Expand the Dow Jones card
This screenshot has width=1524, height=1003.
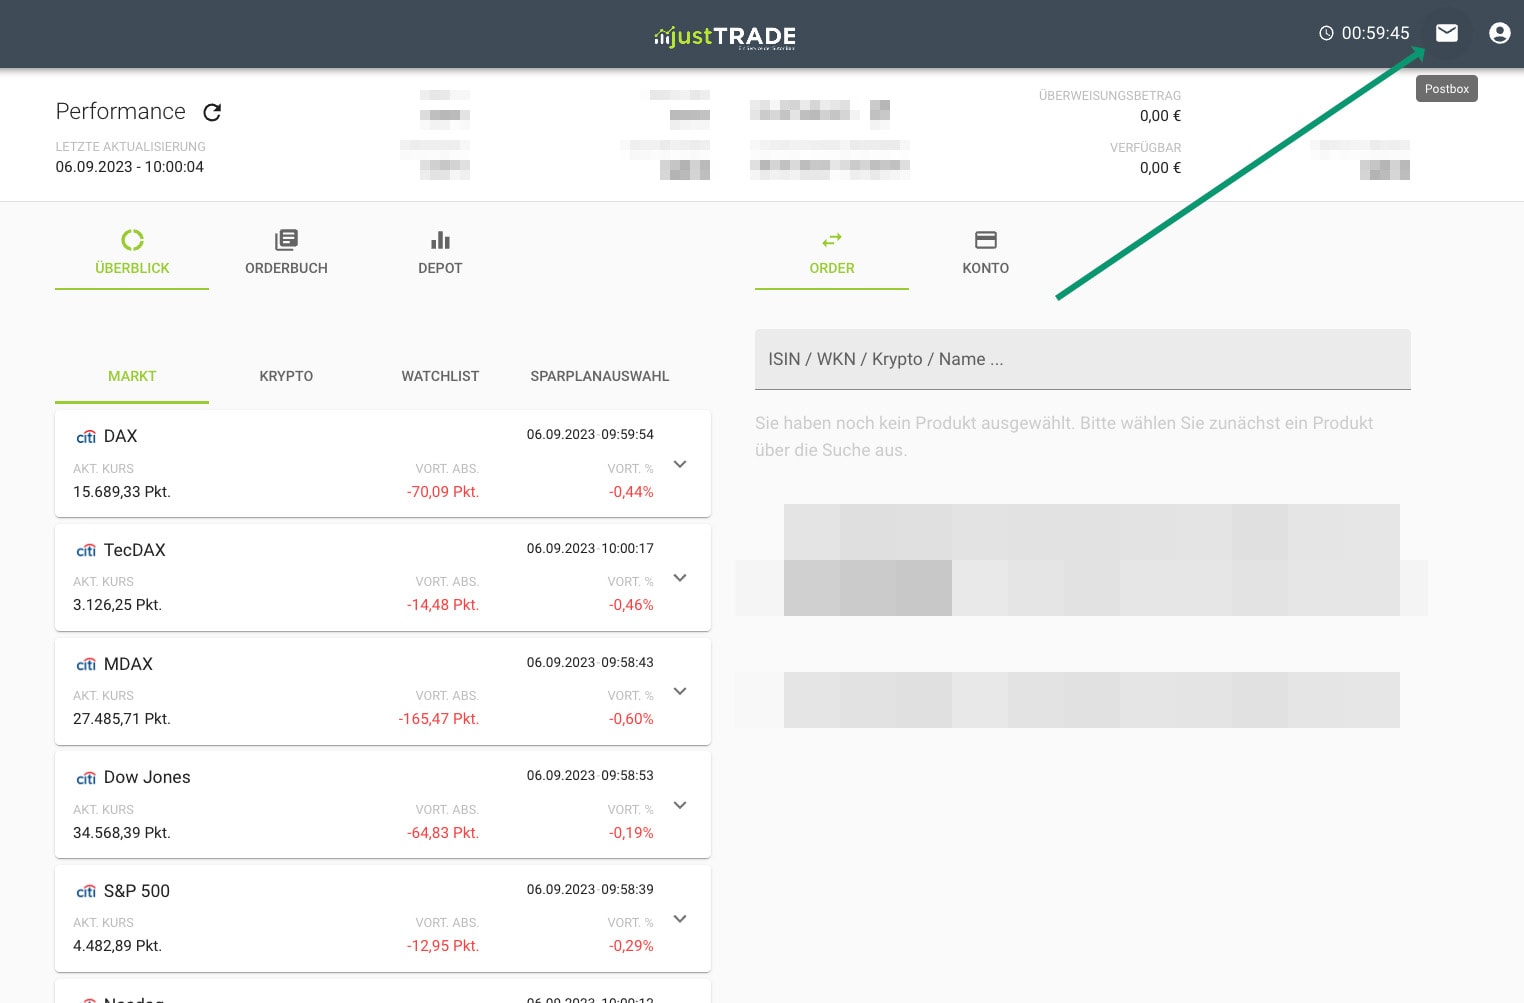pos(680,805)
